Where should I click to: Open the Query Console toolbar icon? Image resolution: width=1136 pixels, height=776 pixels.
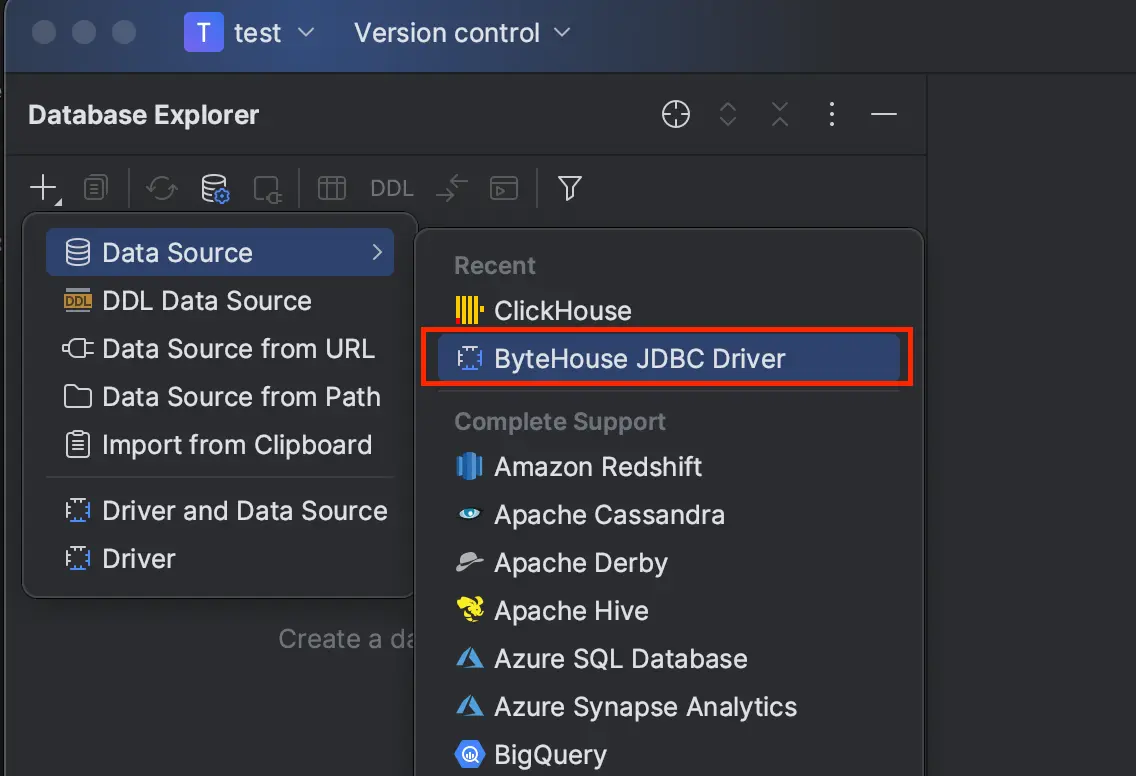pyautogui.click(x=504, y=188)
